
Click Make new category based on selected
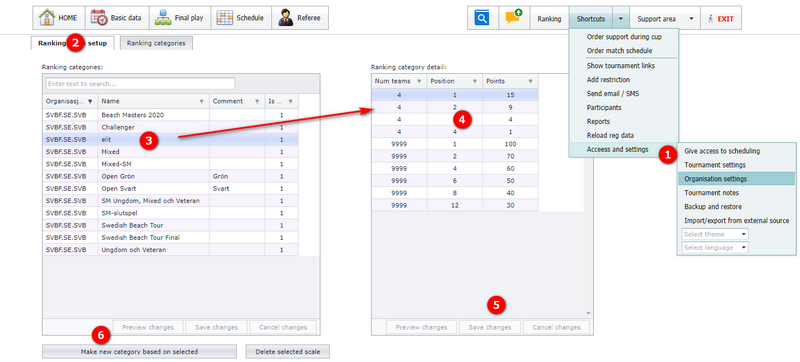(x=139, y=352)
